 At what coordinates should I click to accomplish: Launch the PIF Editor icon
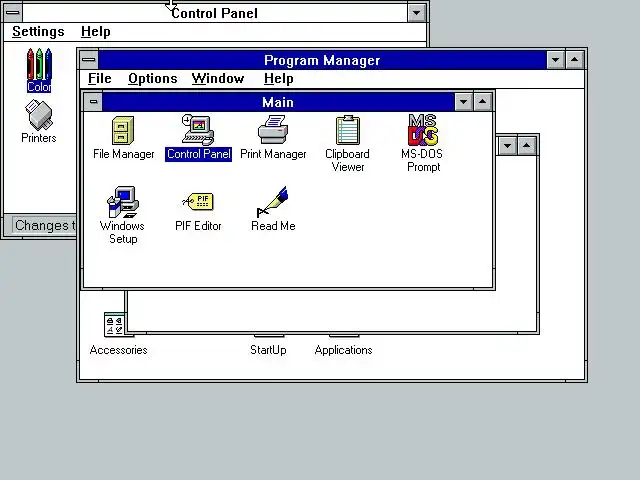coord(198,202)
